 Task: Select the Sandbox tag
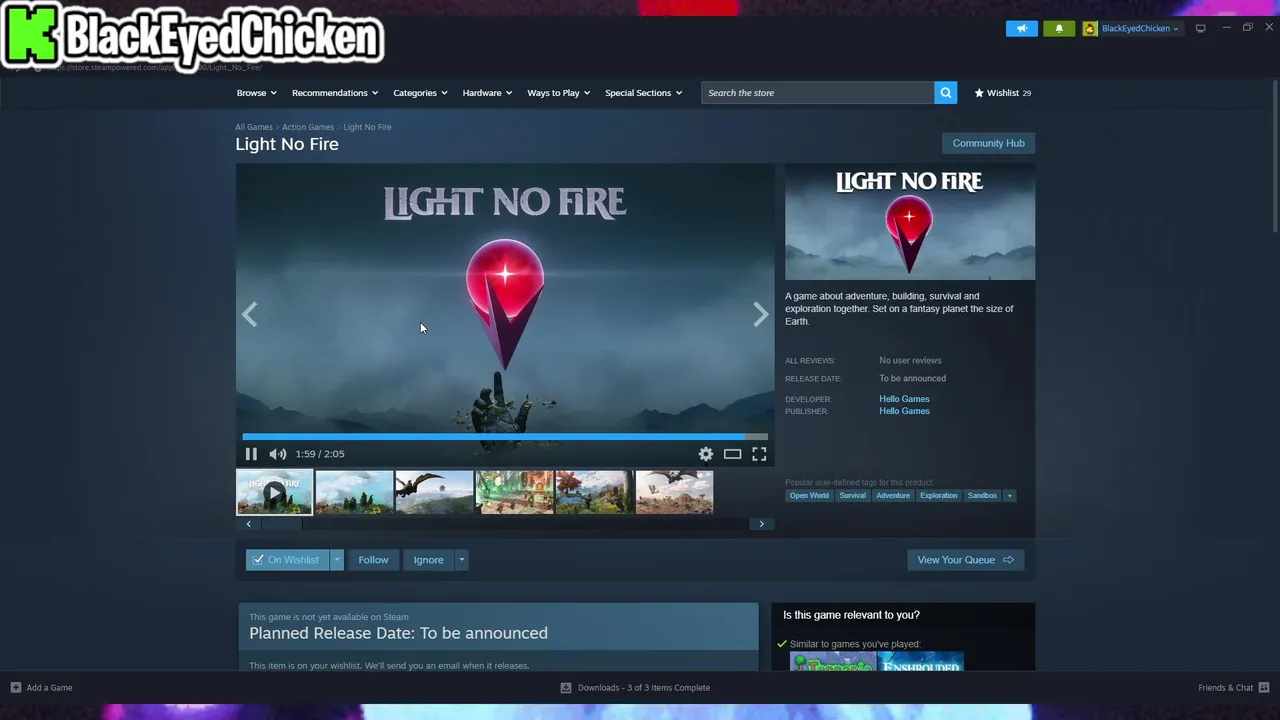point(982,496)
